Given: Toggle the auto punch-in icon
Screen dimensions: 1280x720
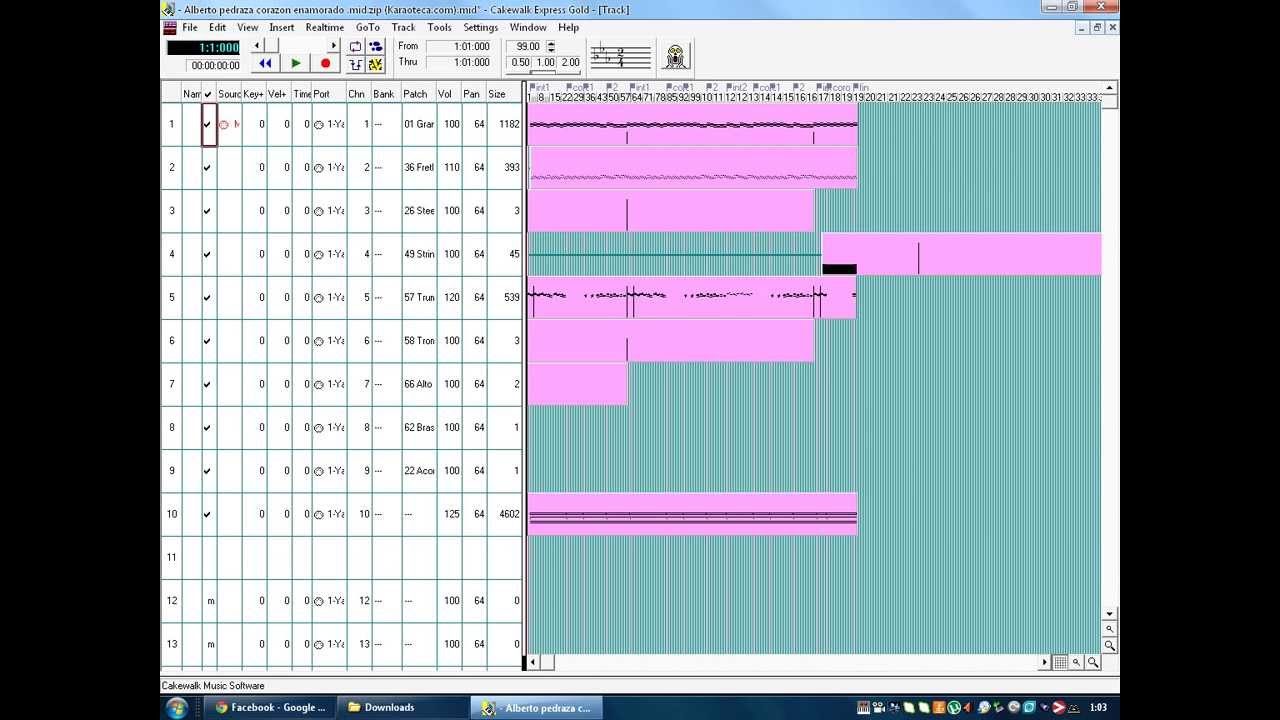Looking at the screenshot, I should point(355,64).
